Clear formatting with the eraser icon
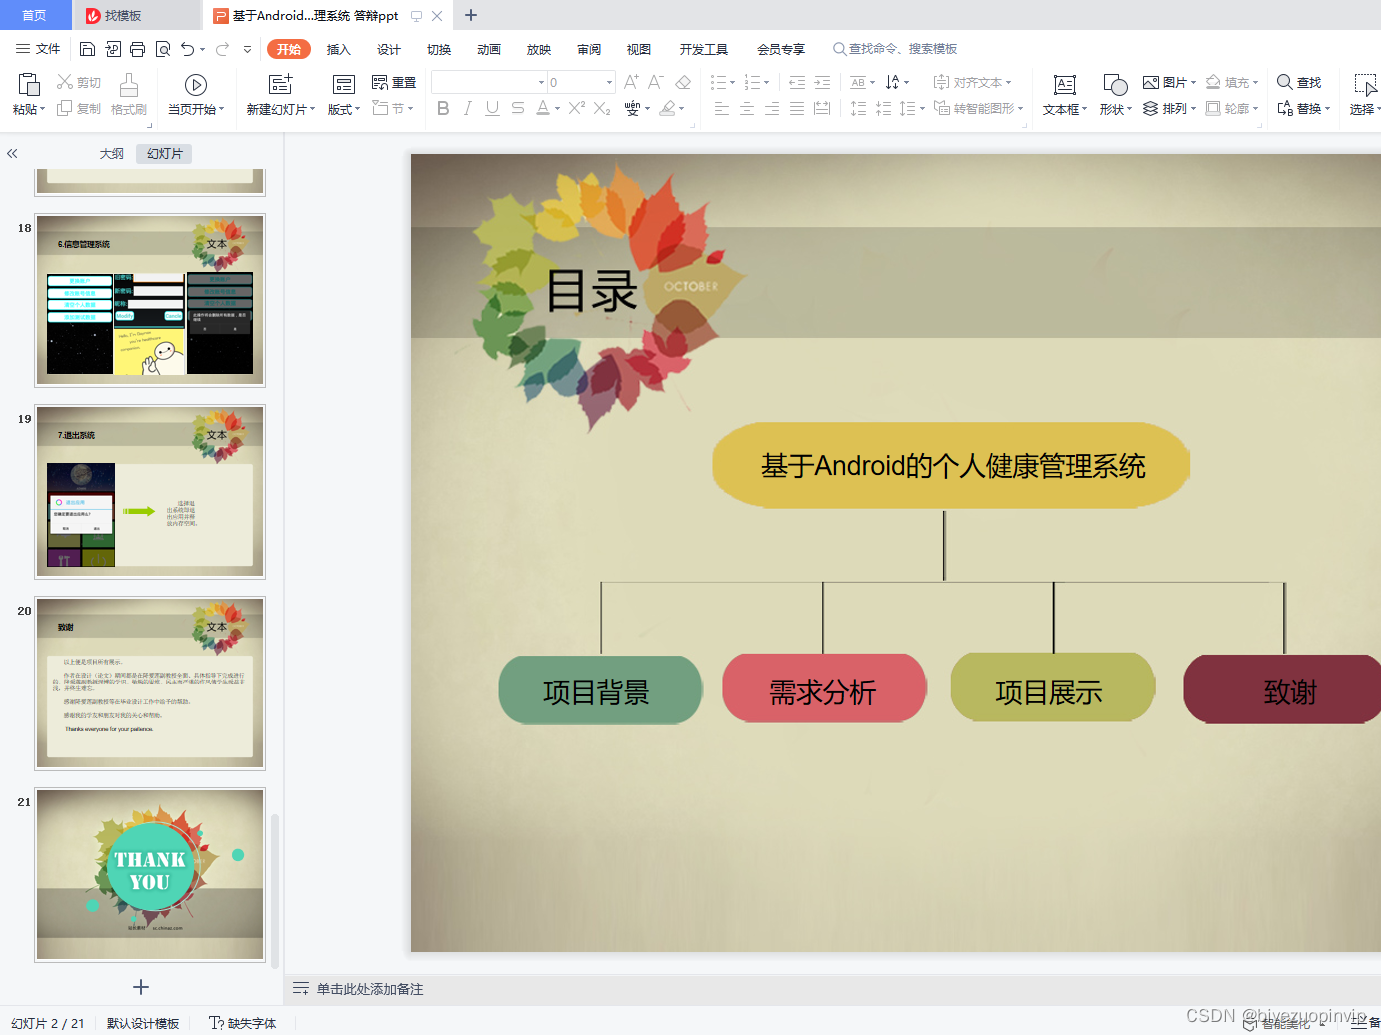The image size is (1381, 1035). coord(683,82)
